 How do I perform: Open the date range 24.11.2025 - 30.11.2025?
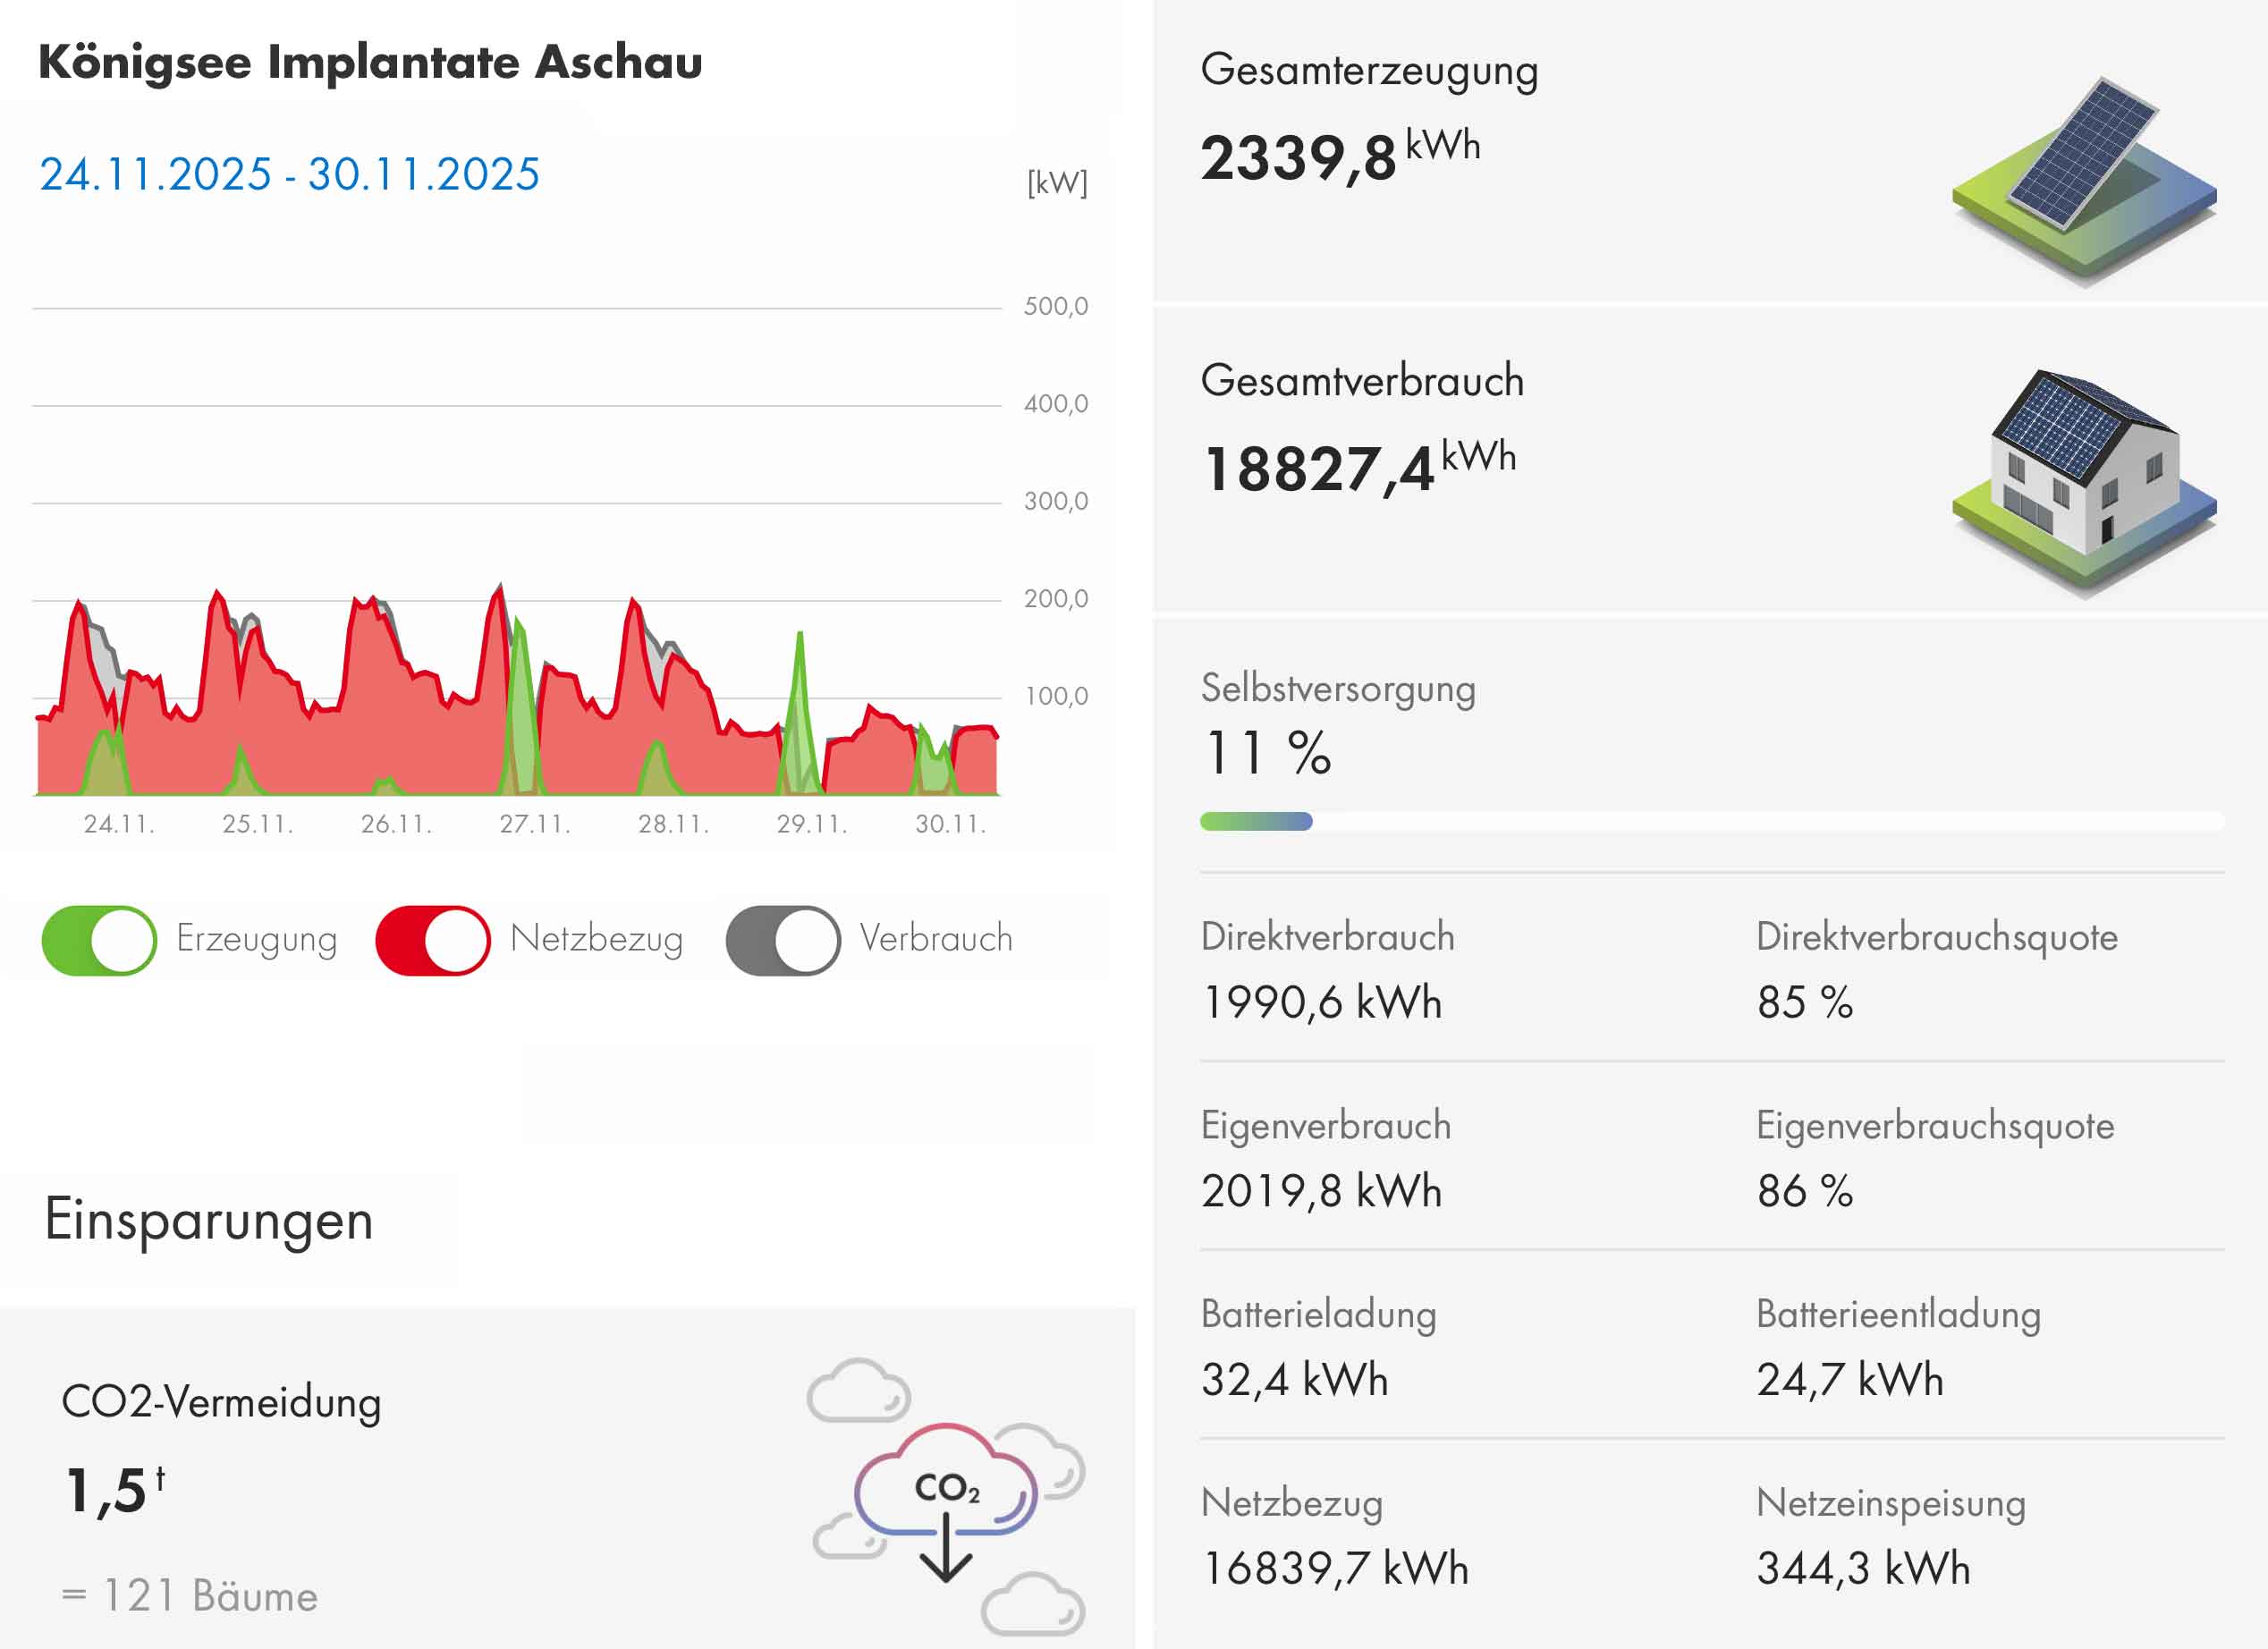pos(289,174)
